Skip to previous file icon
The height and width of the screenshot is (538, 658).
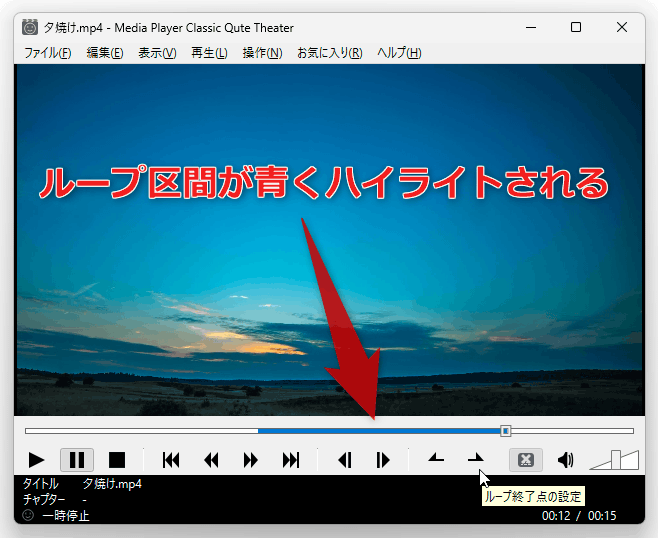[171, 460]
